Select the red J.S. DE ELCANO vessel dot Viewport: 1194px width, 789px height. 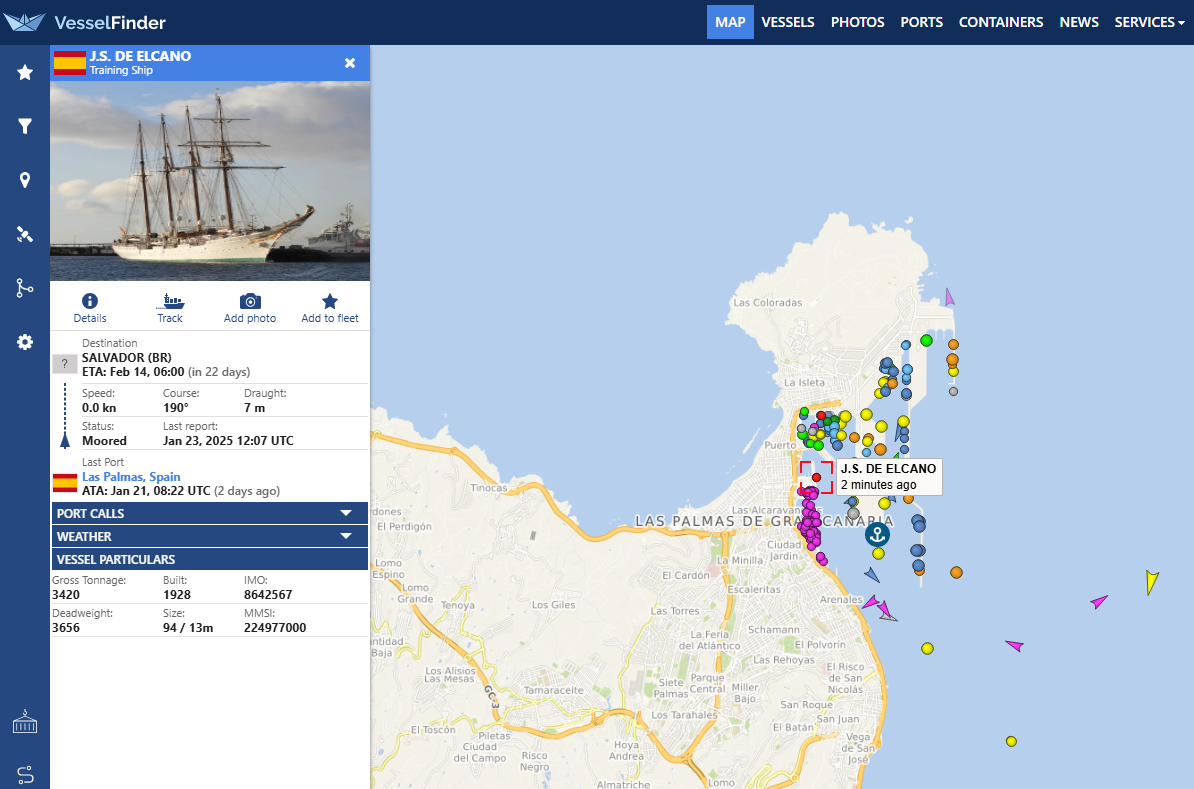tap(816, 478)
